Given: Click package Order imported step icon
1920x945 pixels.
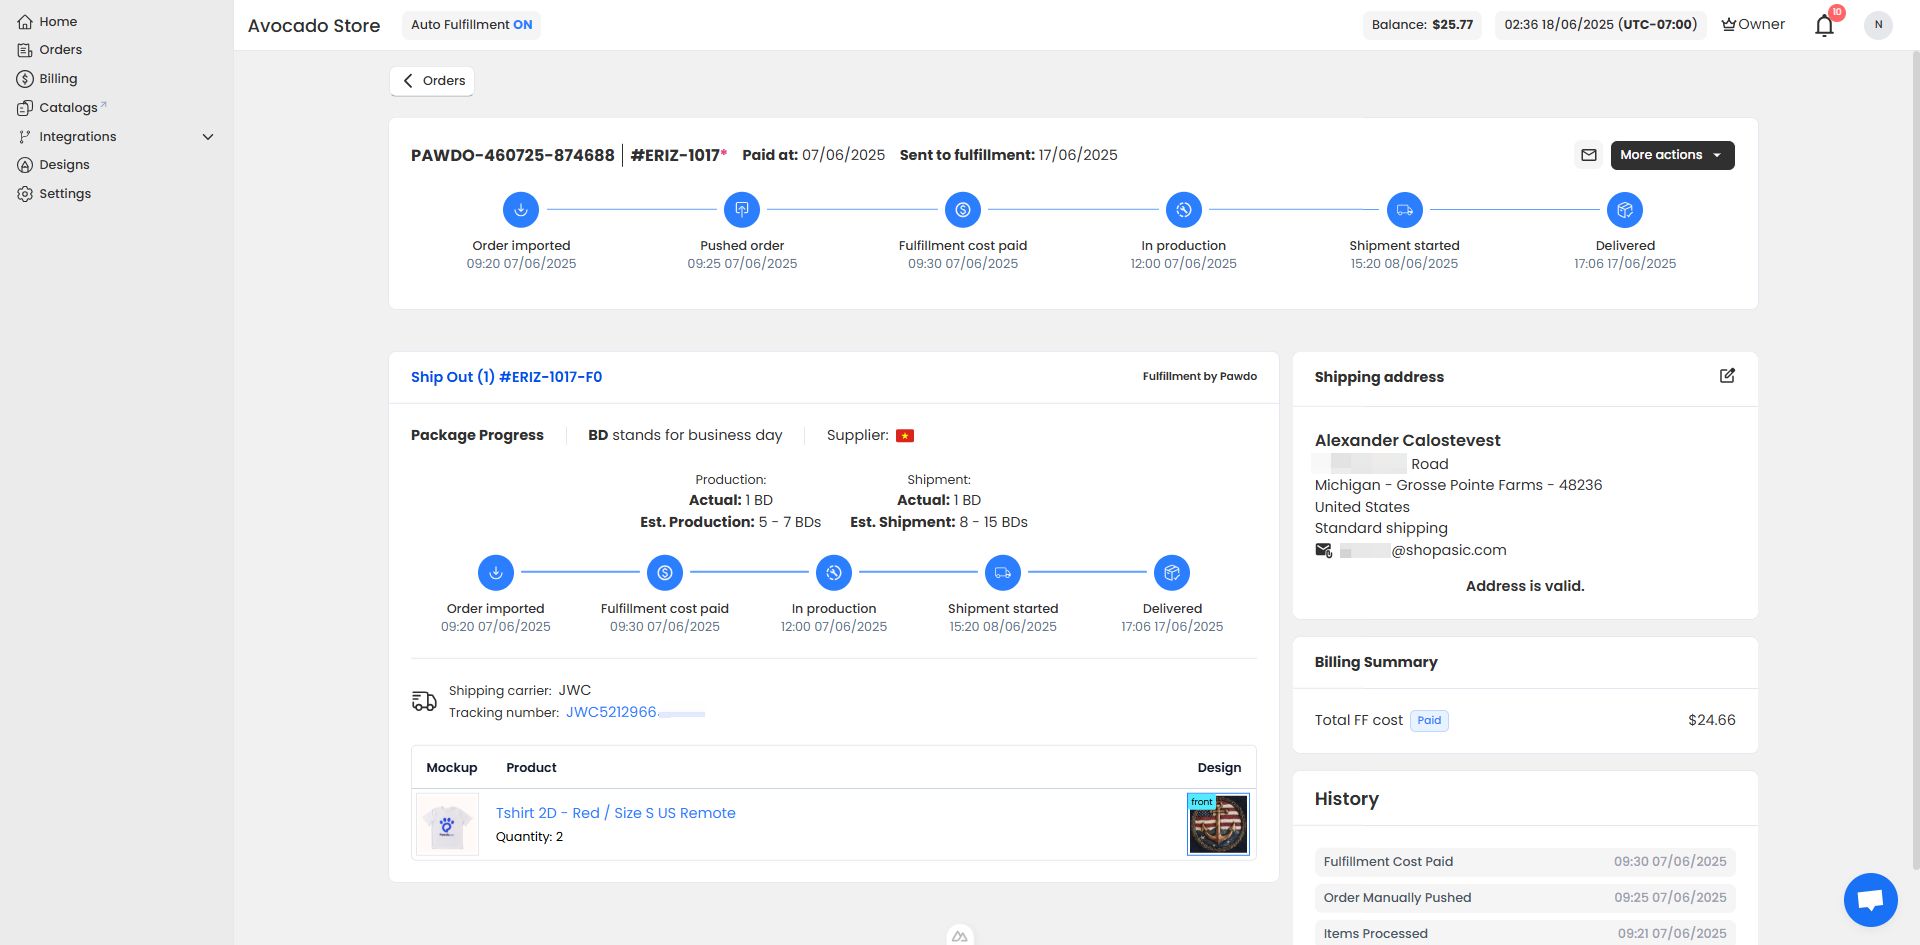Looking at the screenshot, I should (496, 573).
